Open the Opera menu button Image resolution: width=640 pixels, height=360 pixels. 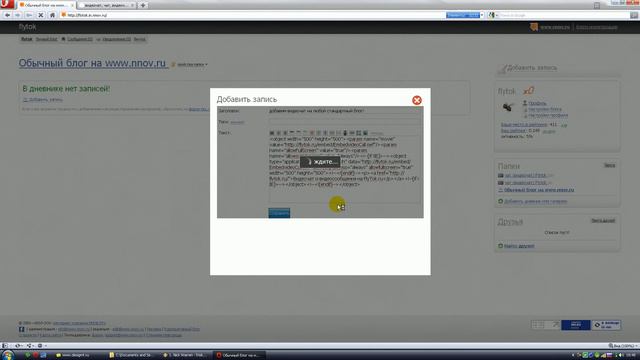coord(7,4)
